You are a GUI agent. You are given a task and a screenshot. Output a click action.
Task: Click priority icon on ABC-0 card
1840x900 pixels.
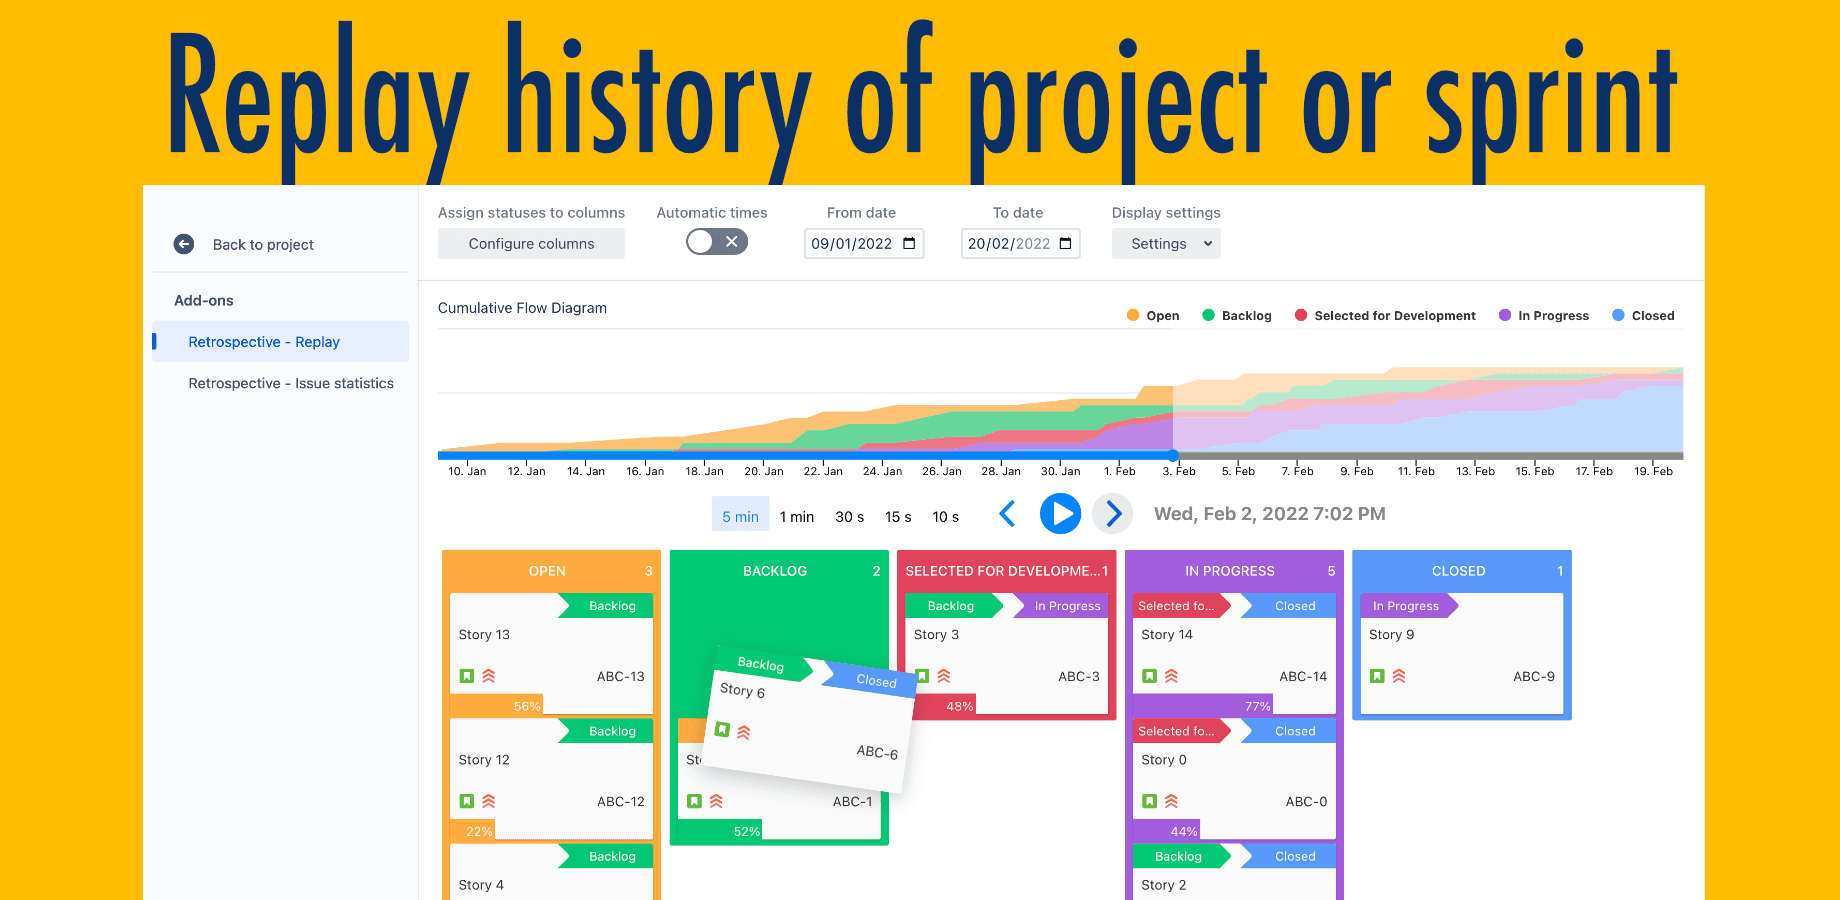[1172, 801]
